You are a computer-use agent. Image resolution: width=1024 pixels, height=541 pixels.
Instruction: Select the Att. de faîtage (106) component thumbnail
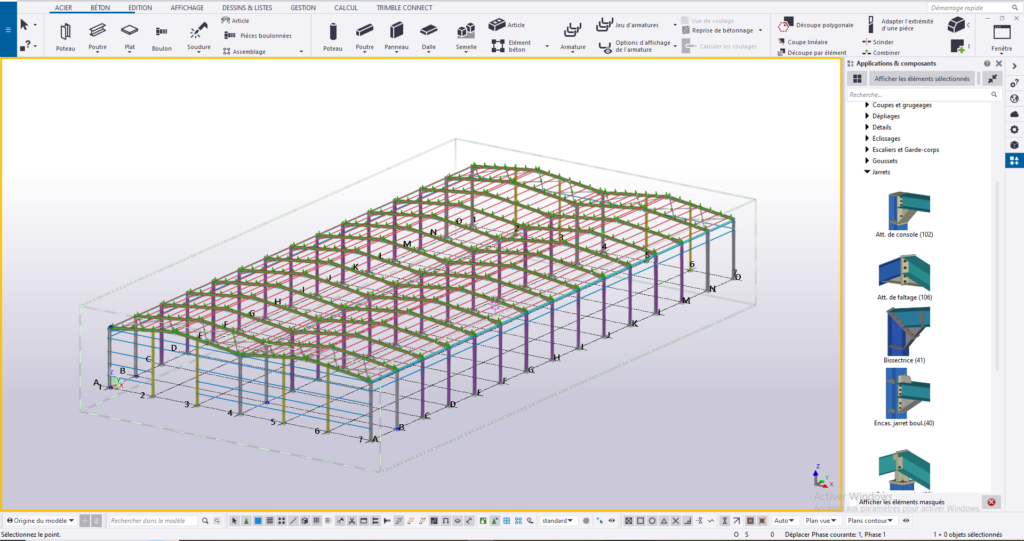pos(904,276)
